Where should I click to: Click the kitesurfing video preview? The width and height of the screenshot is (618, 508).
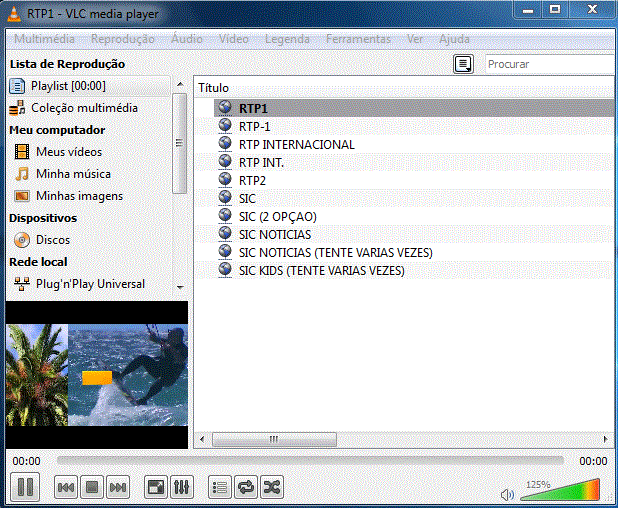point(97,375)
